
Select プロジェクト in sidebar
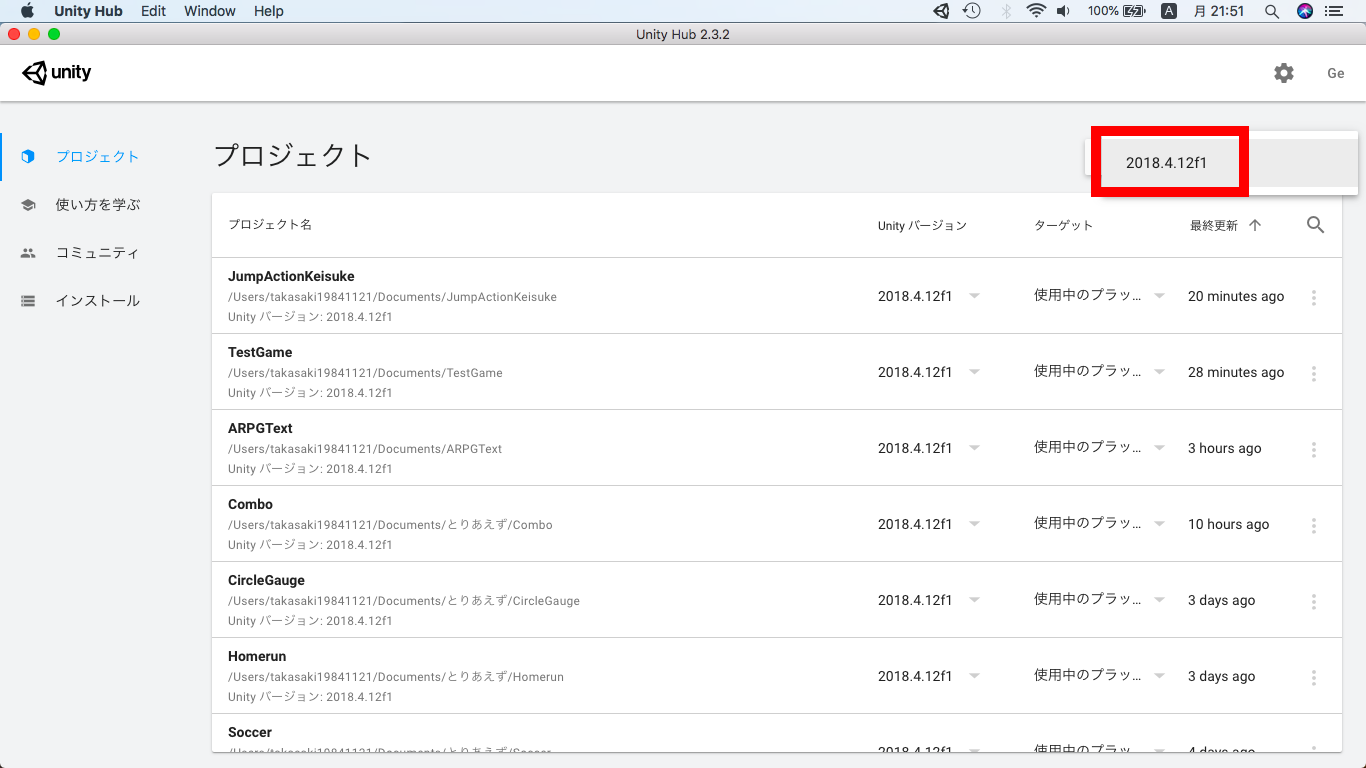pyautogui.click(x=97, y=157)
